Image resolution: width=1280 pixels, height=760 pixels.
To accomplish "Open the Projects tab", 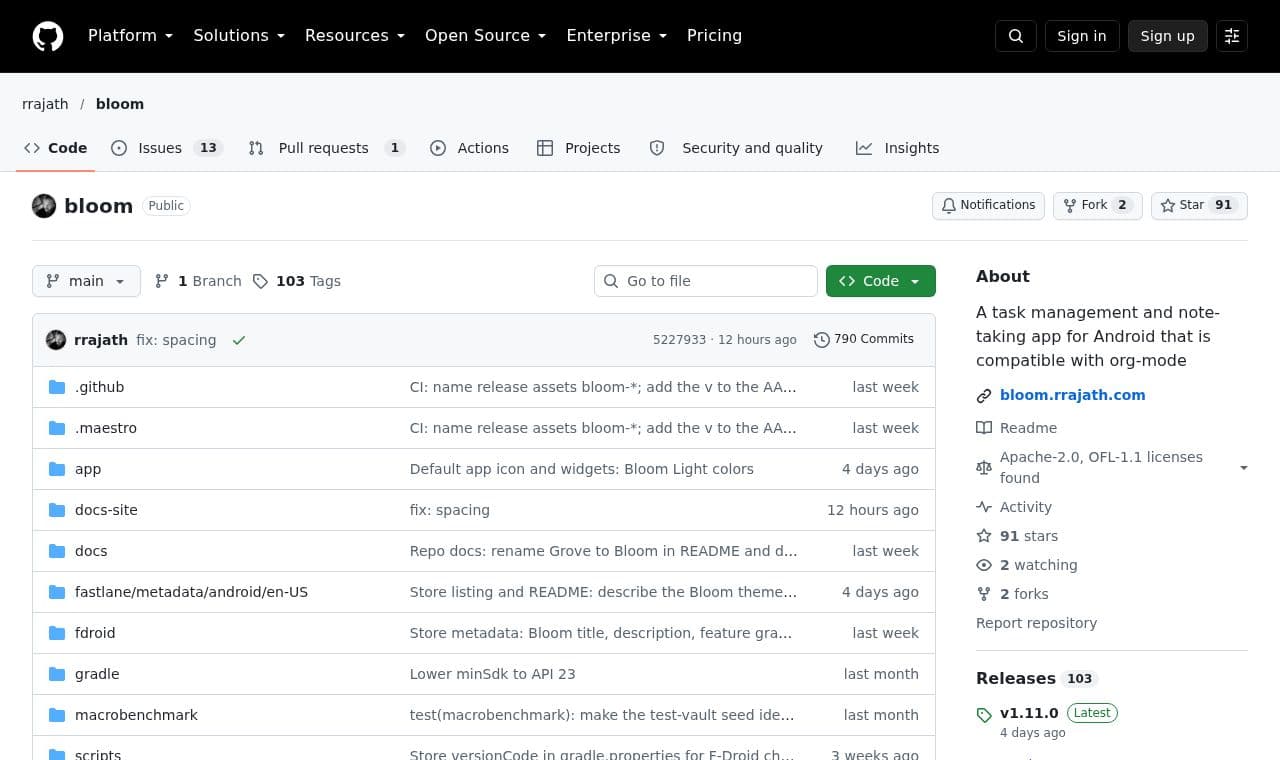I will pos(578,148).
